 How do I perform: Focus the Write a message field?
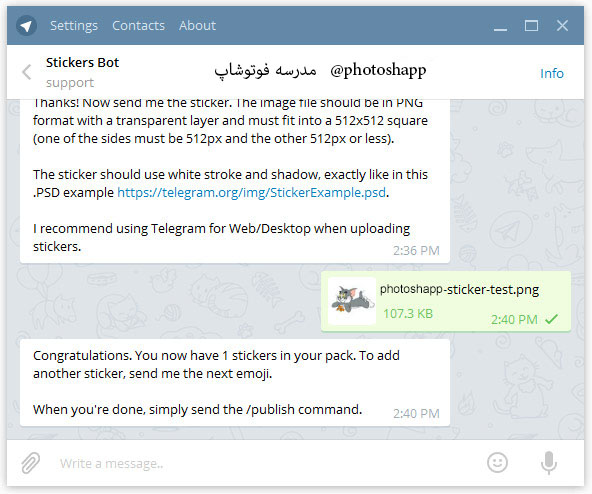coord(264,463)
